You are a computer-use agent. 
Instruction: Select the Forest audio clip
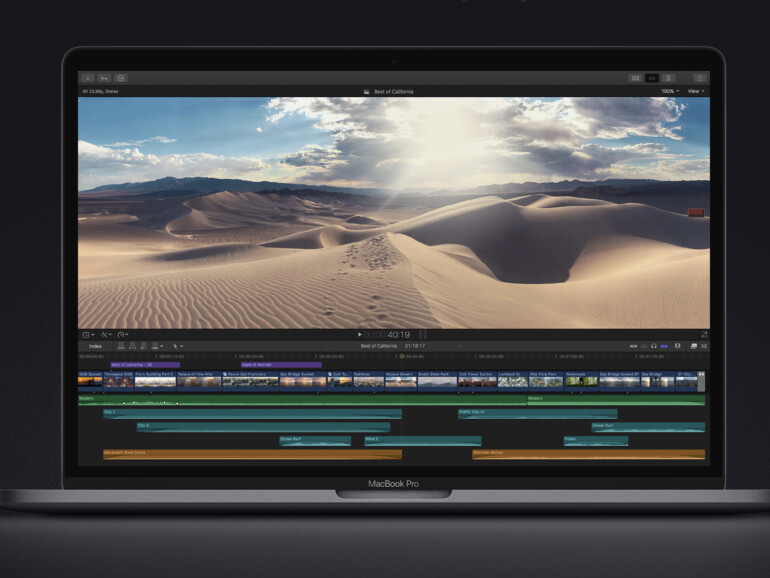pyautogui.click(x=596, y=441)
